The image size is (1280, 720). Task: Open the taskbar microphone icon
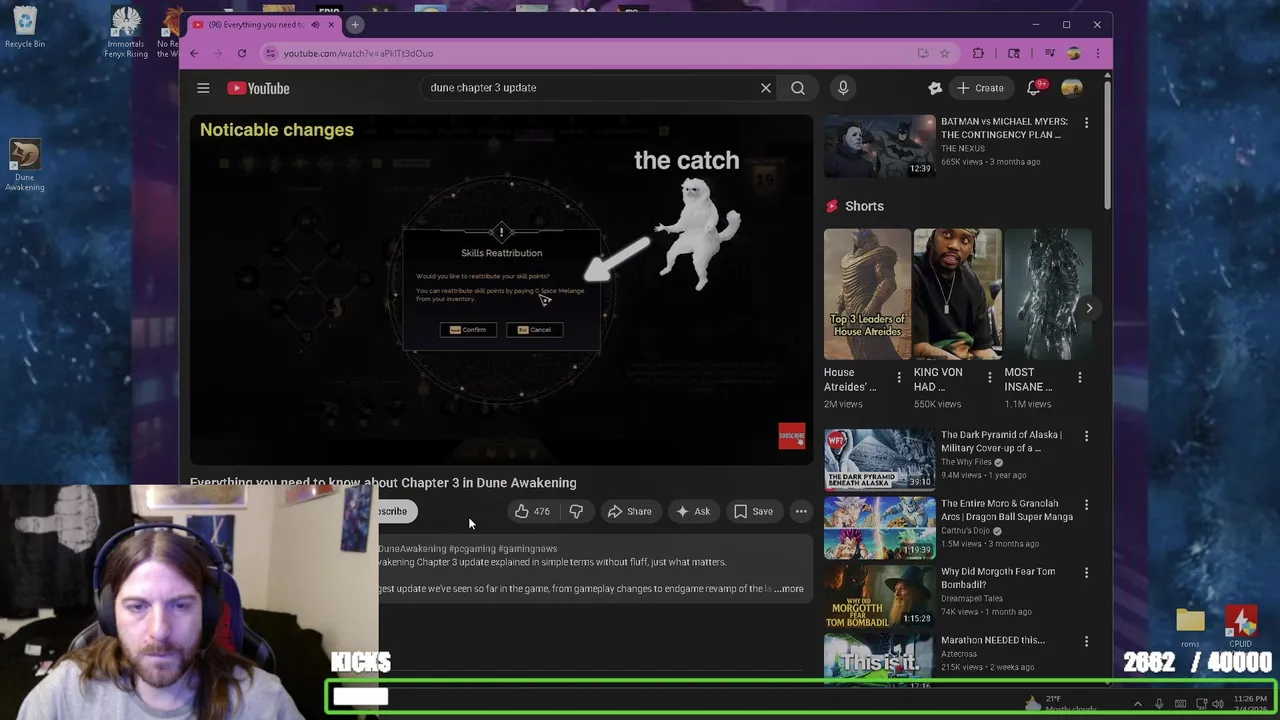tap(1159, 704)
